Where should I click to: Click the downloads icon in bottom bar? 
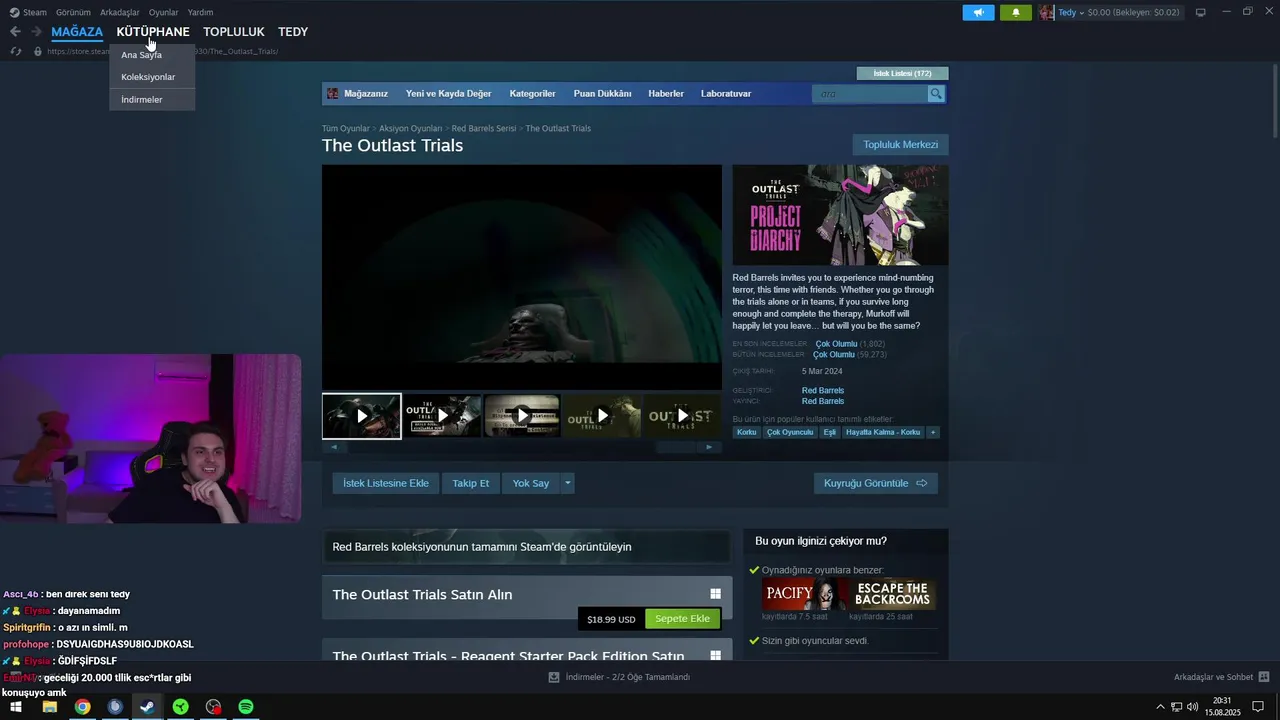(554, 677)
